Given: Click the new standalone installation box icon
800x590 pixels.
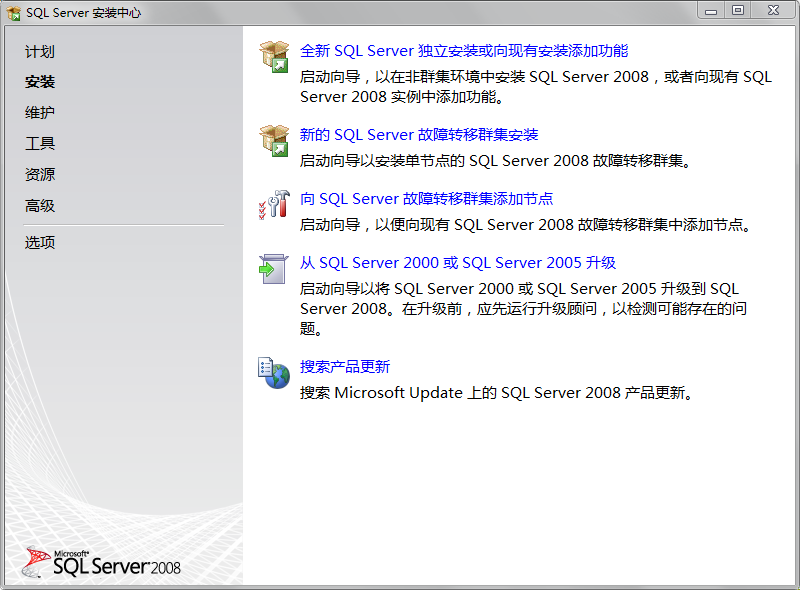Looking at the screenshot, I should coord(274,57).
